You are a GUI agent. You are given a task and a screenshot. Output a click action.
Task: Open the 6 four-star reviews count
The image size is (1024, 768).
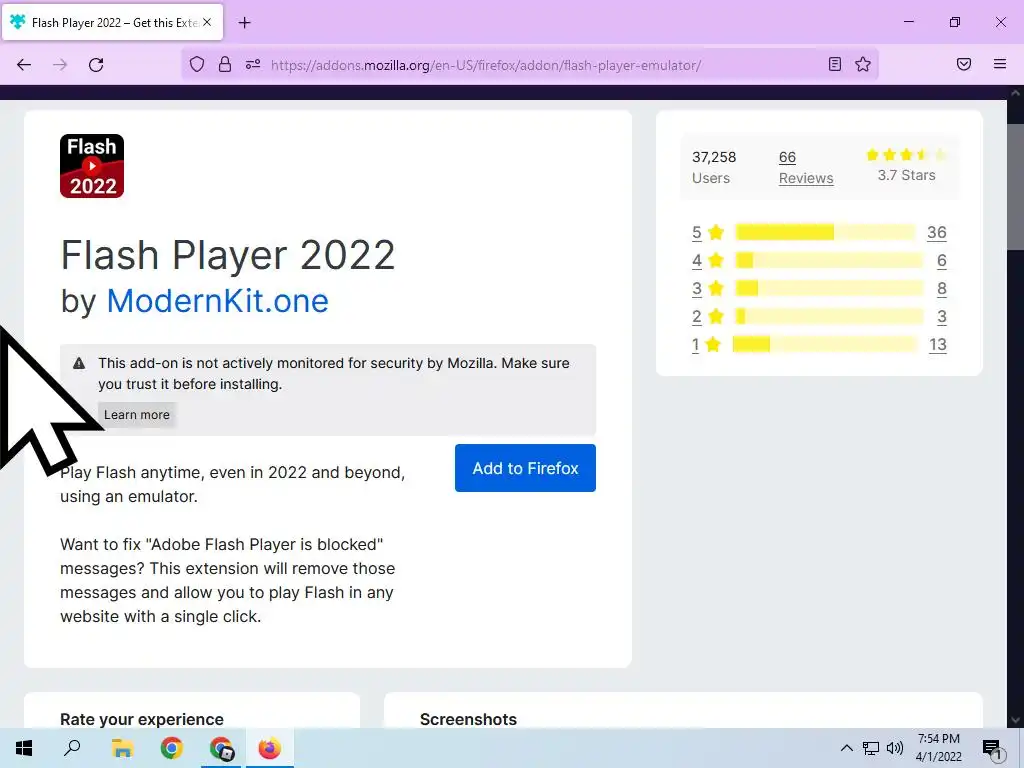[942, 261]
